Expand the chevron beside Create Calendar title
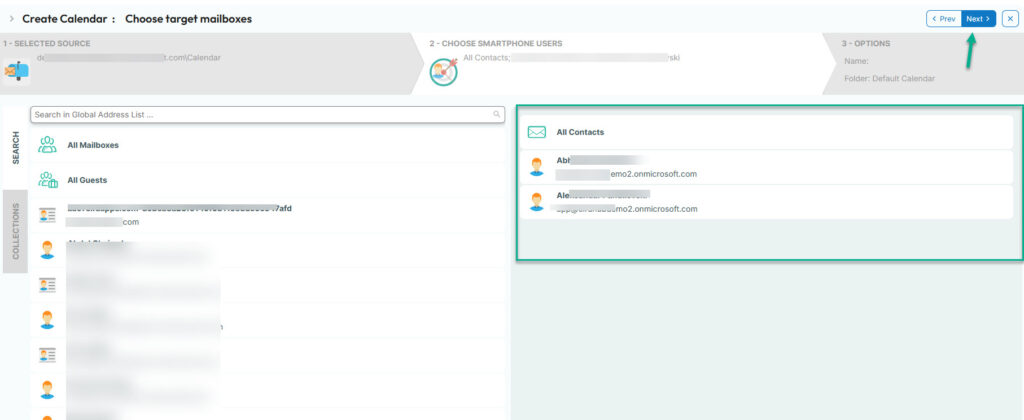This screenshot has width=1024, height=420. (x=11, y=19)
